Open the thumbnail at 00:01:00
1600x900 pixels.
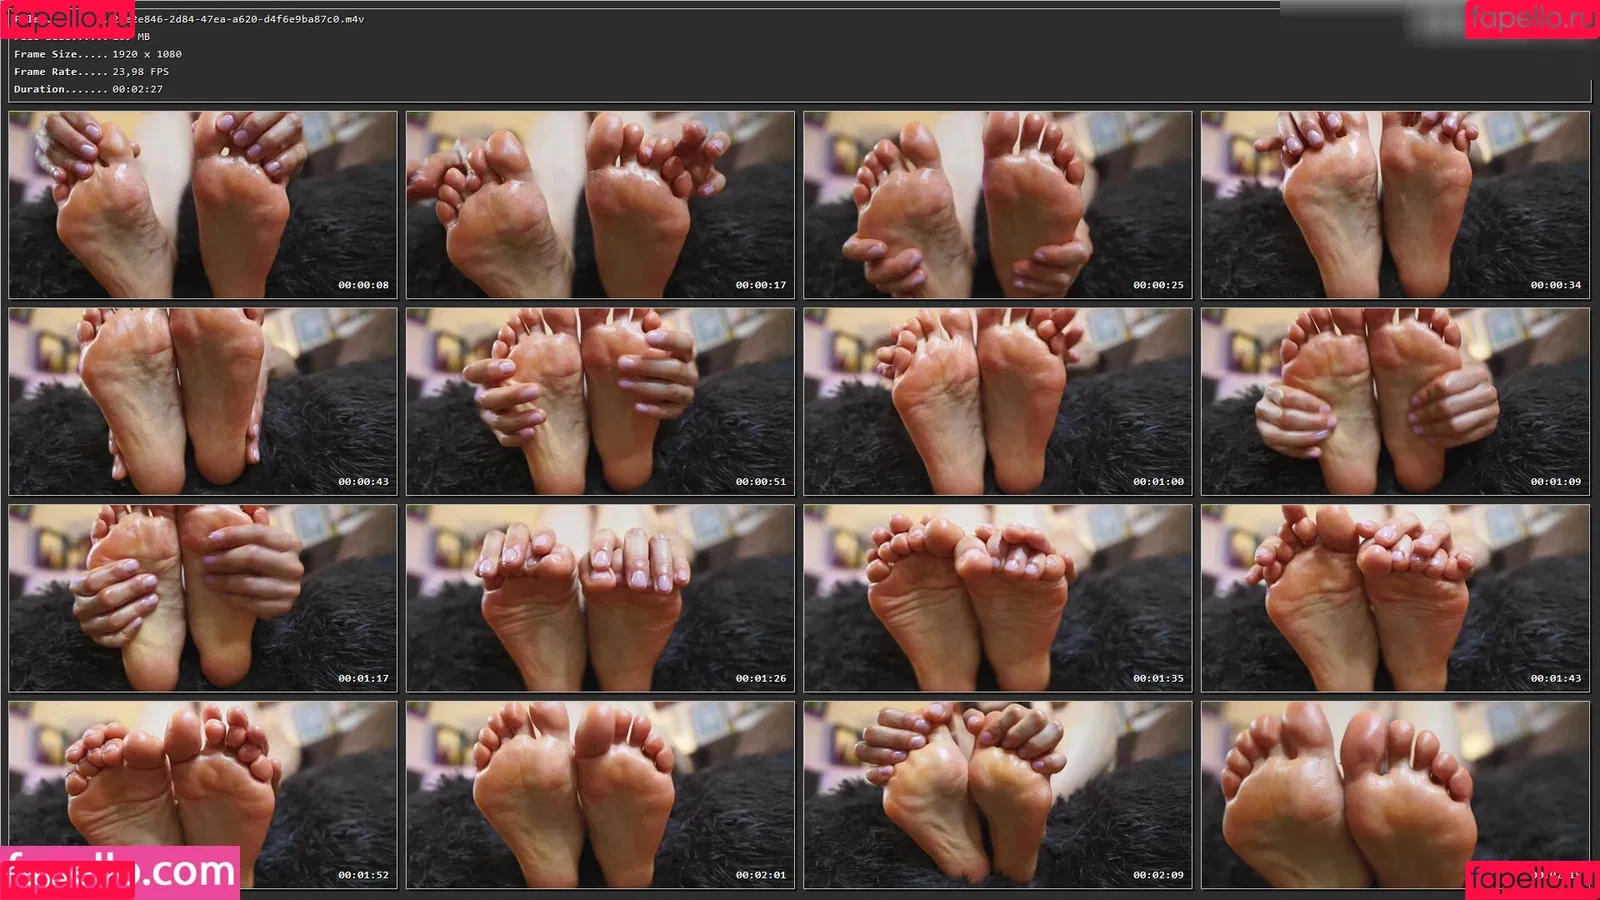pos(998,401)
